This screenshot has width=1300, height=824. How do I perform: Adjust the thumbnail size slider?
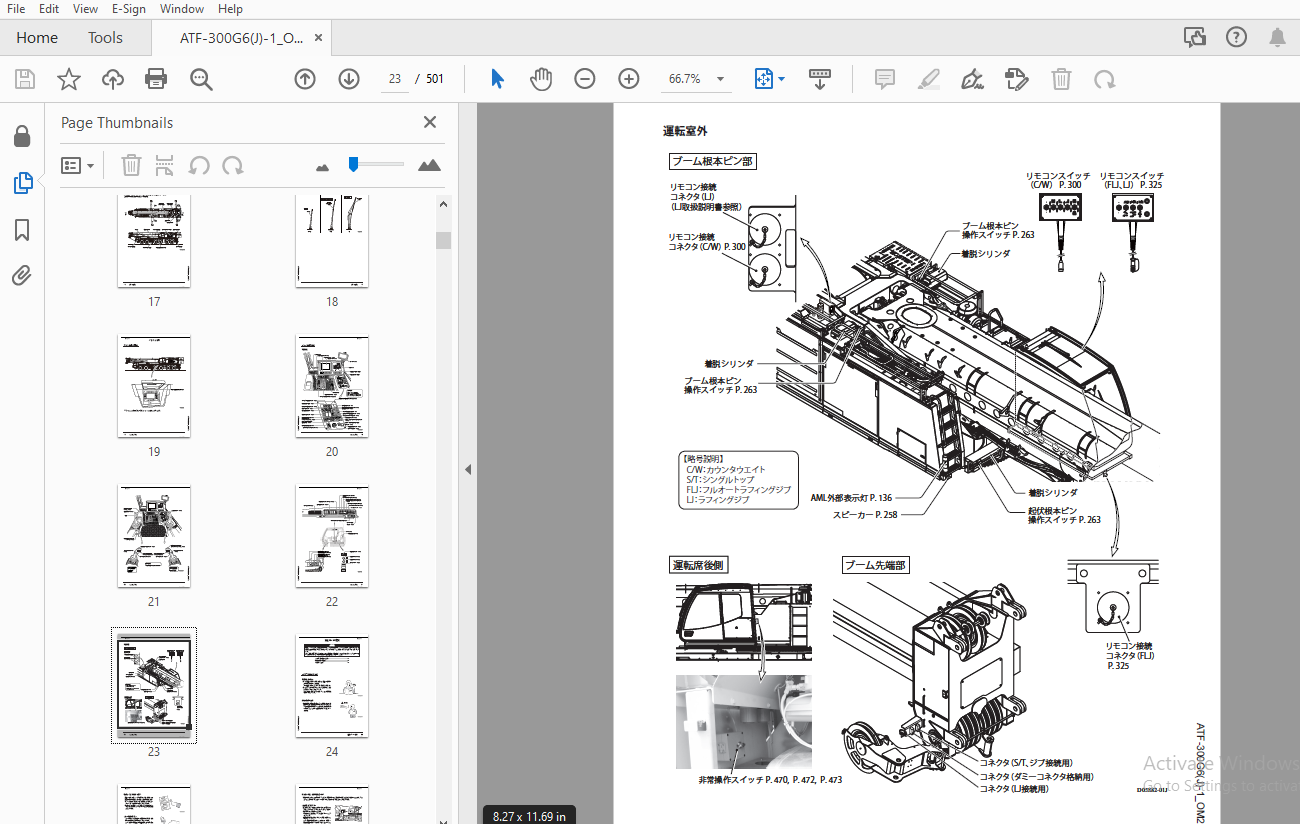click(x=353, y=164)
